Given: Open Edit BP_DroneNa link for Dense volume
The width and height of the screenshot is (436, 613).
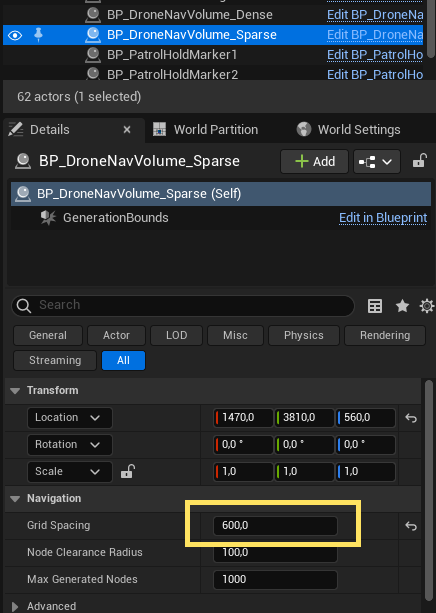Looking at the screenshot, I should [375, 15].
